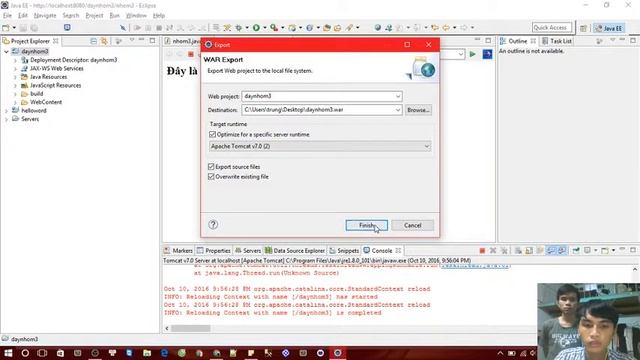Click the Quick Access field
Screen dimensions: 640x360
coord(551,28)
